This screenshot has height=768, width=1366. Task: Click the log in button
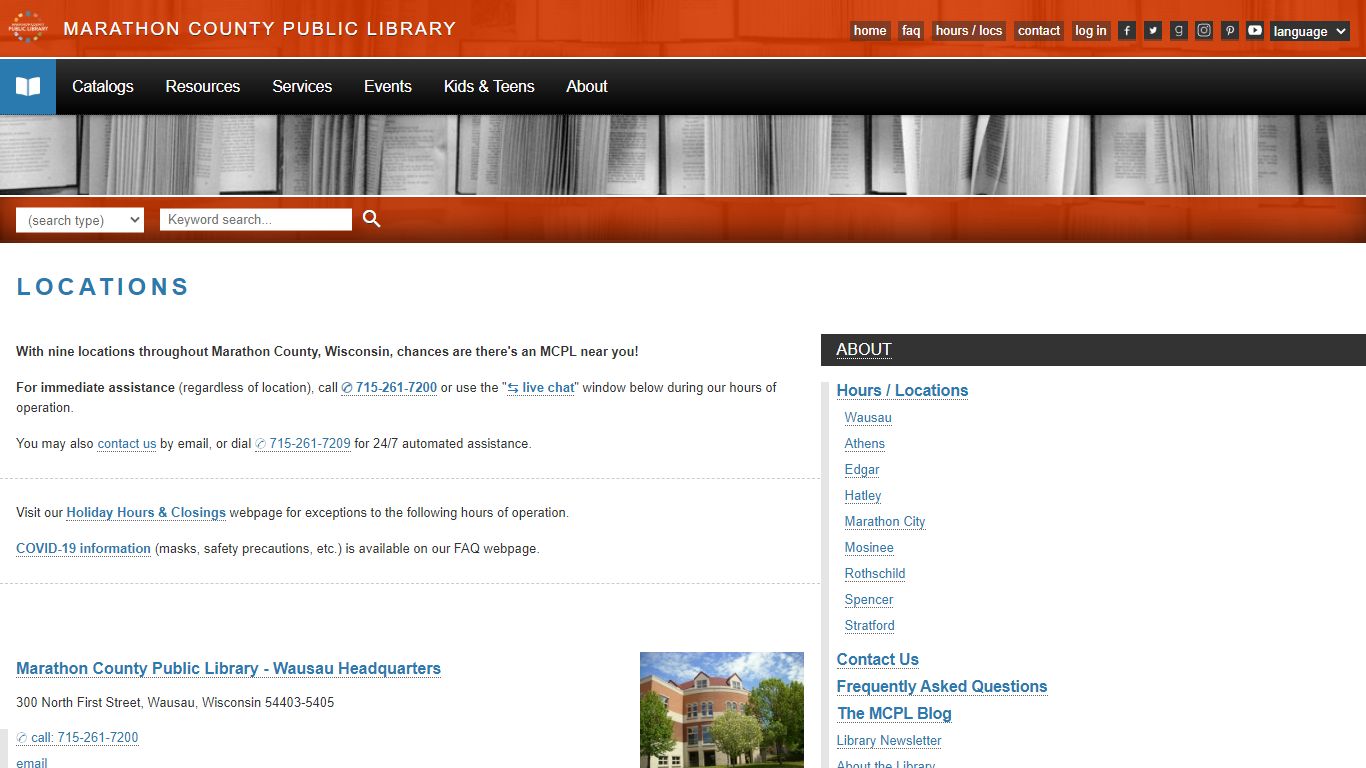(x=1091, y=31)
